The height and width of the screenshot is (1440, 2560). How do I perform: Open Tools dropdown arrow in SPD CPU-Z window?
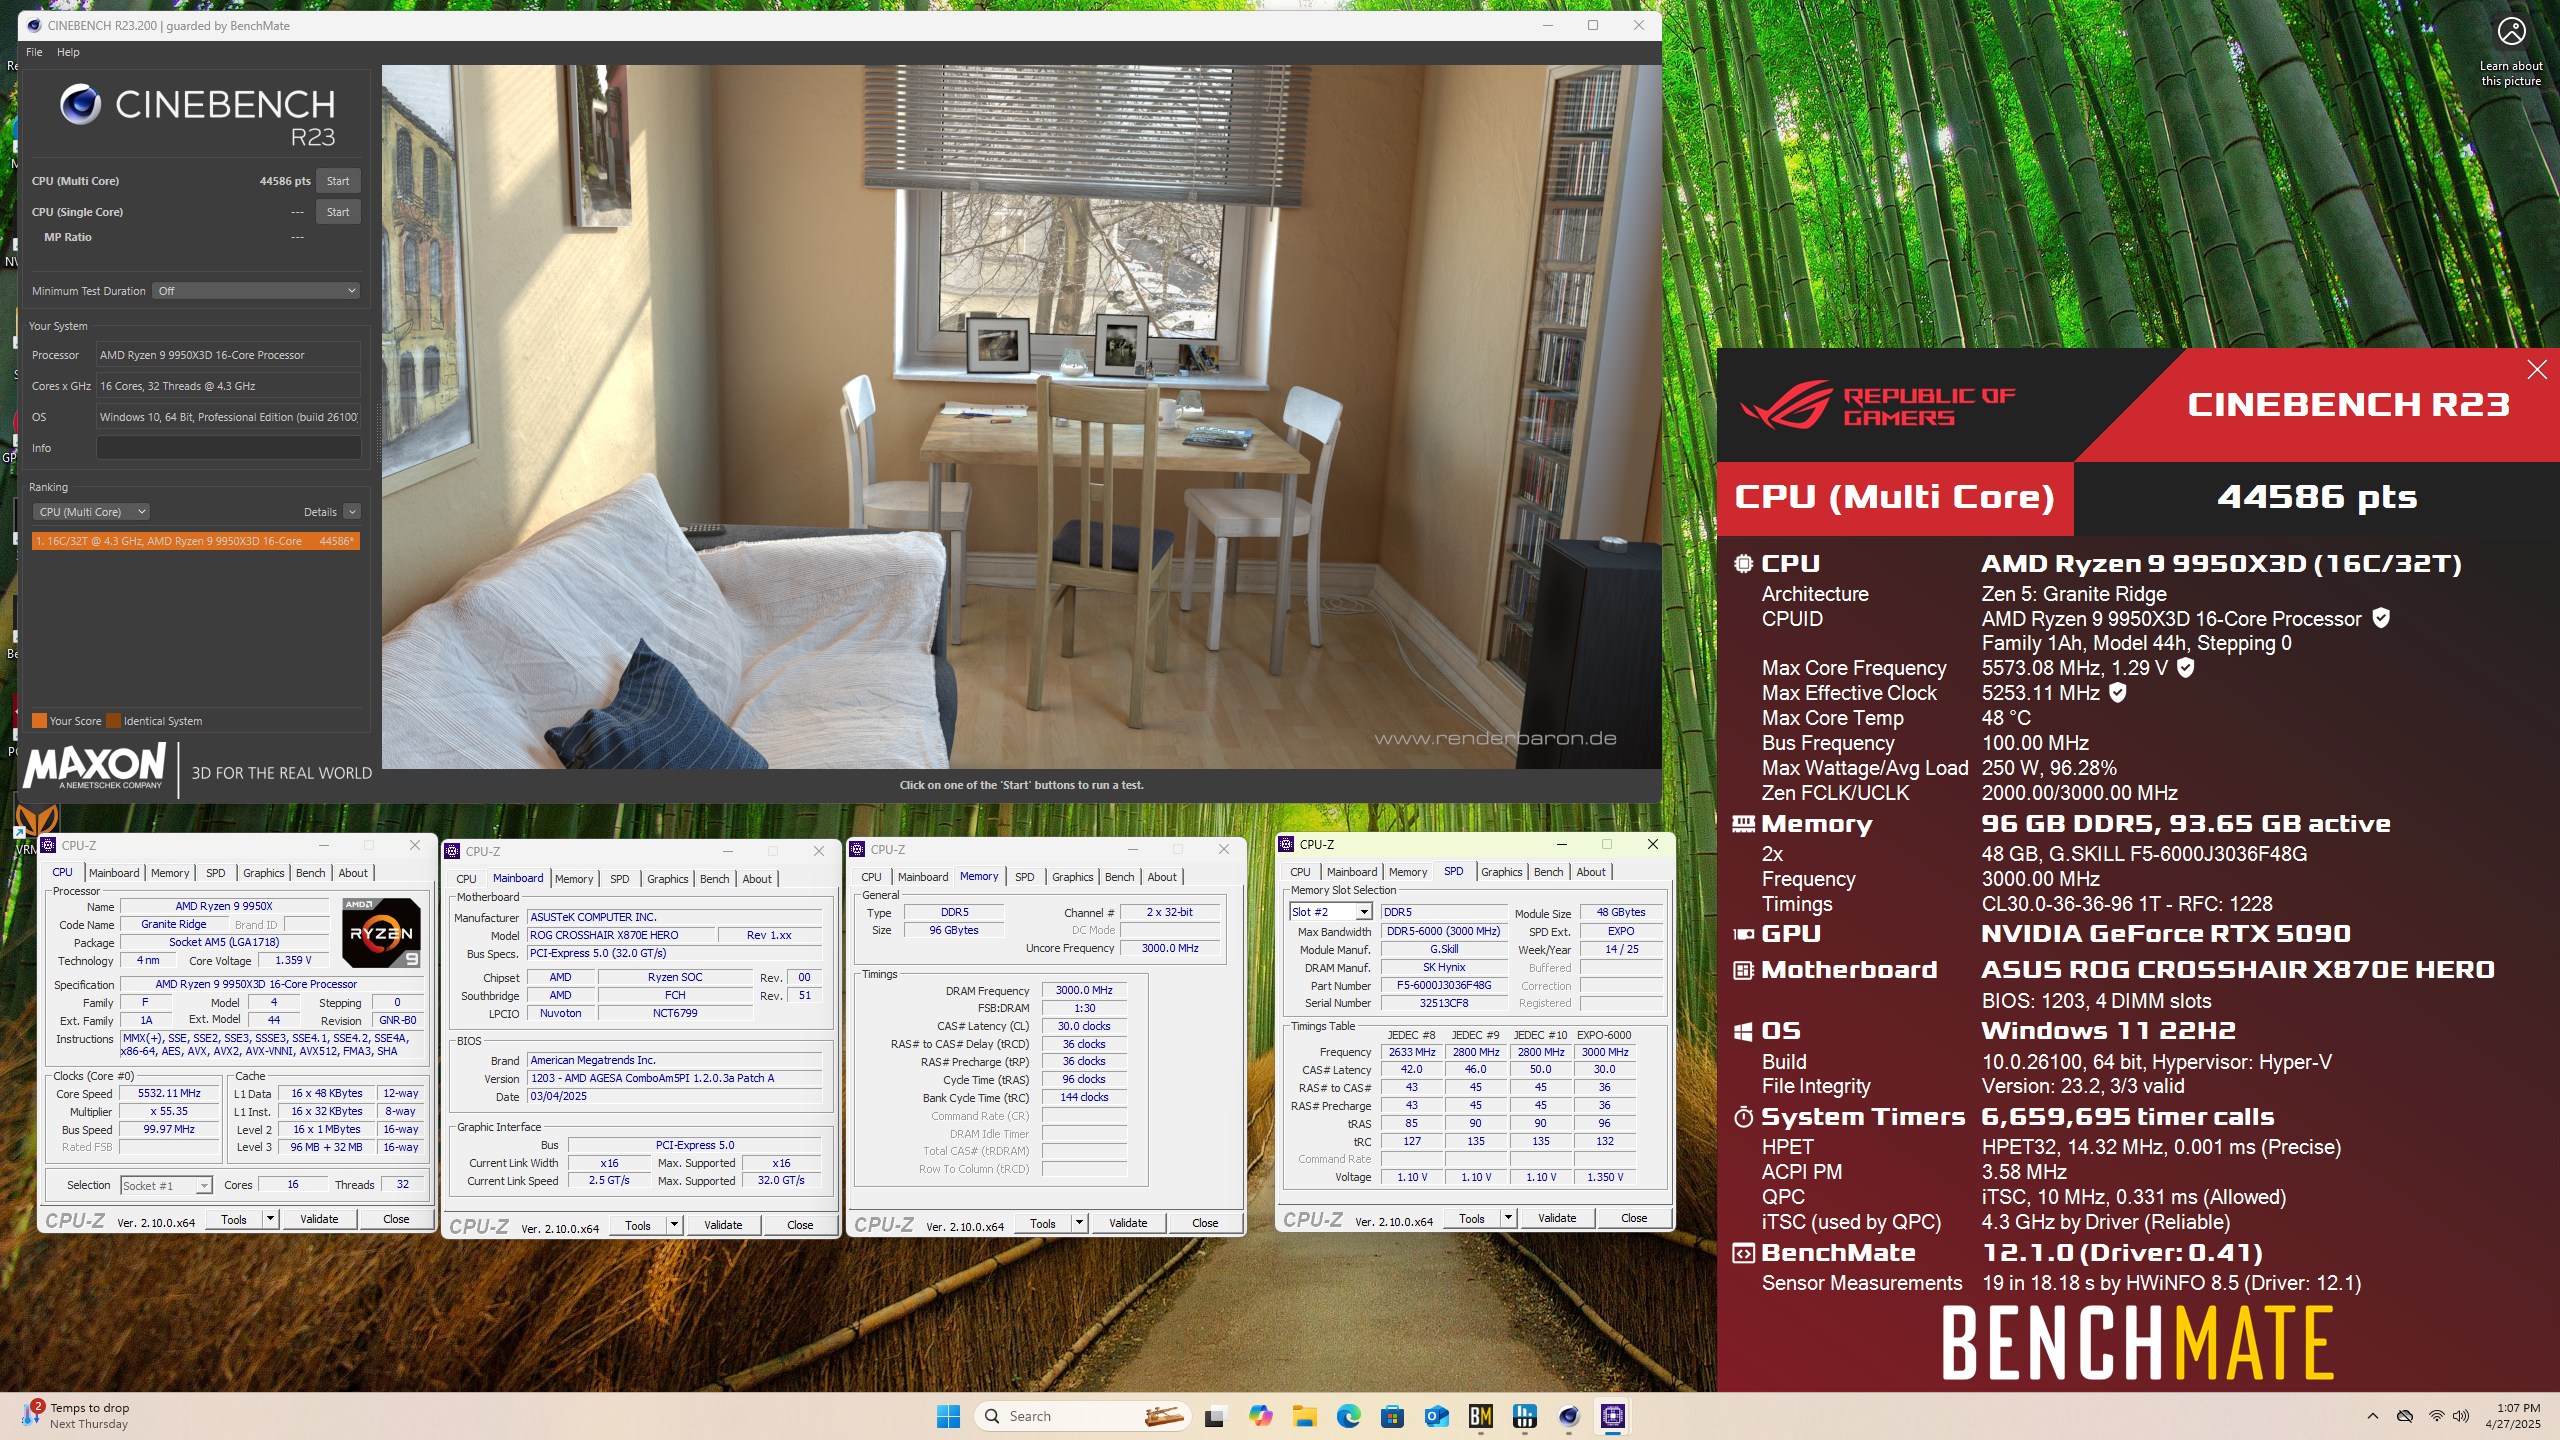pyautogui.click(x=1508, y=1219)
